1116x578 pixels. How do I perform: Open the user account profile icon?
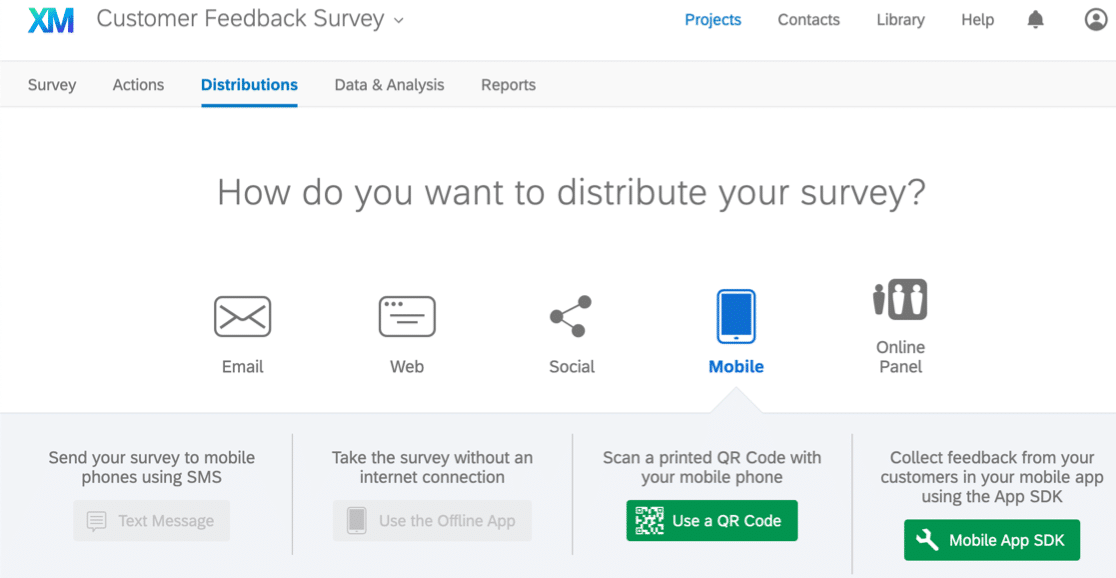point(1096,20)
